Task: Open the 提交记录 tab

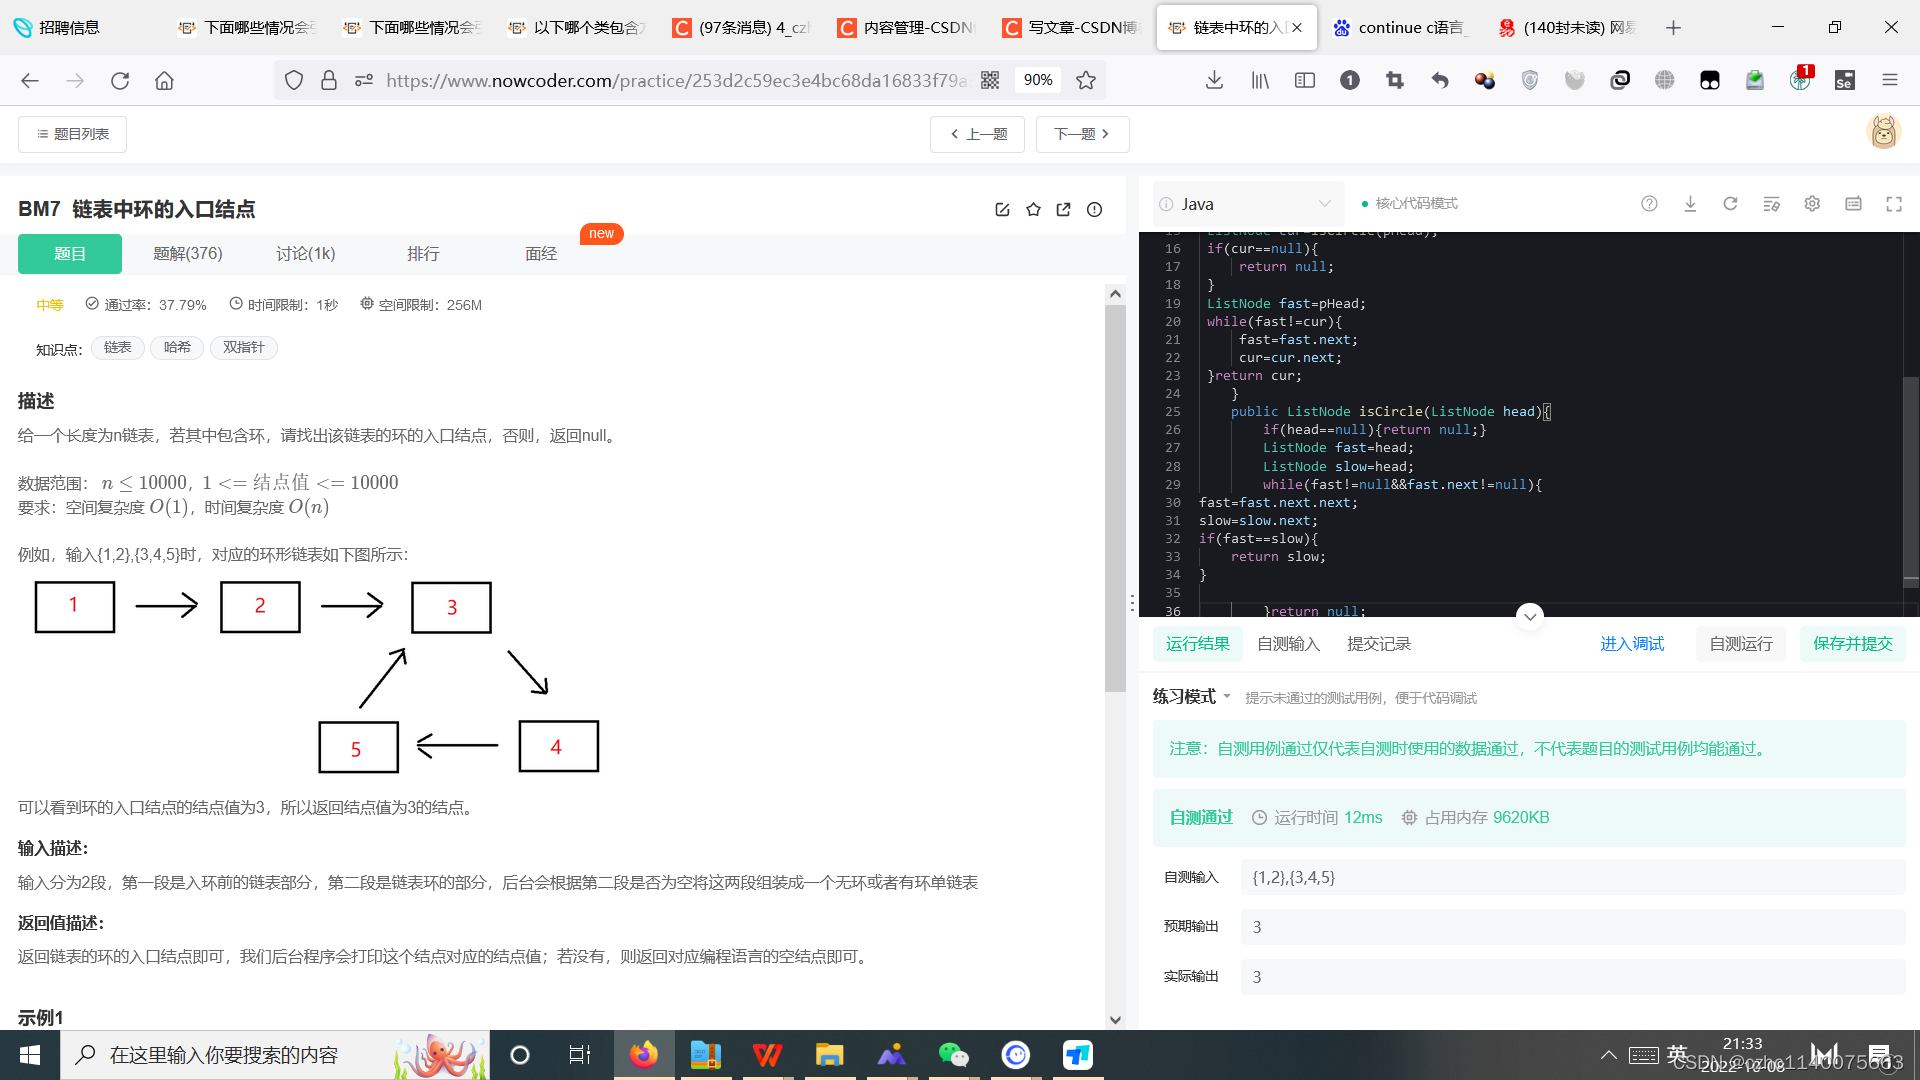Action: [1378, 644]
